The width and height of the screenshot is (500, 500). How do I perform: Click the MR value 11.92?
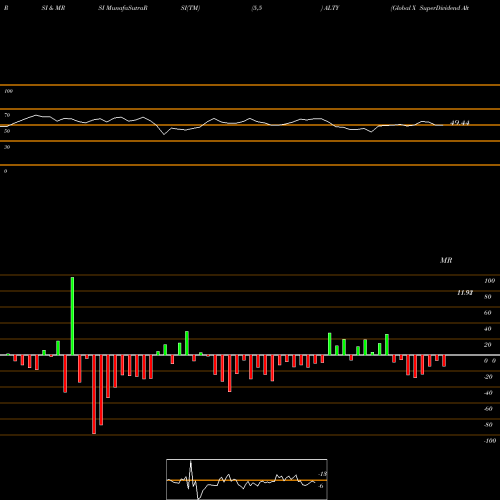pyautogui.click(x=465, y=293)
